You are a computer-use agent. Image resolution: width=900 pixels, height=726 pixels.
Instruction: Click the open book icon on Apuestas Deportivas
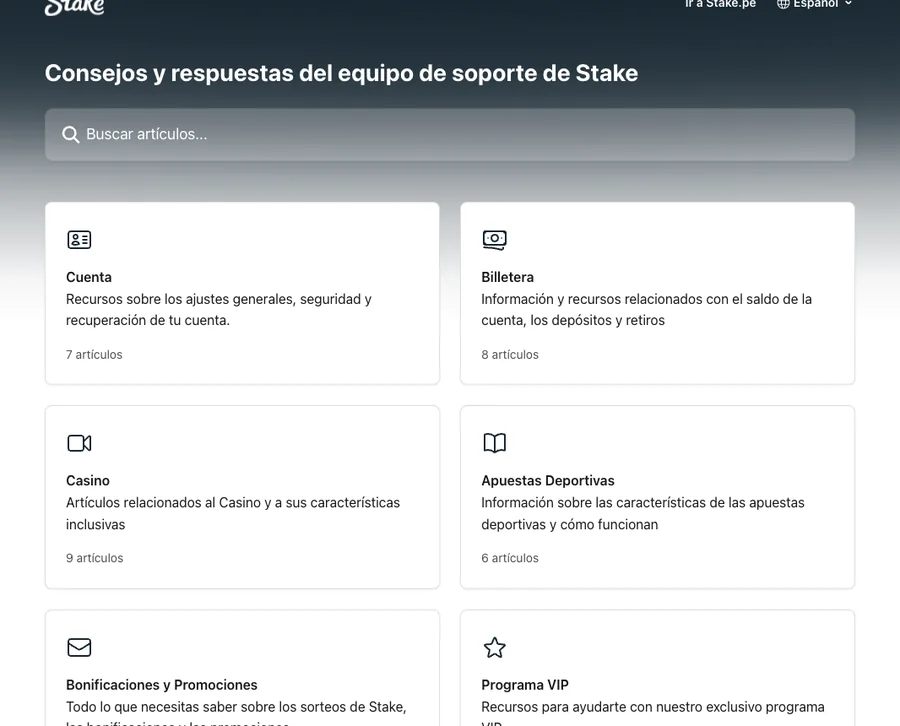point(495,443)
